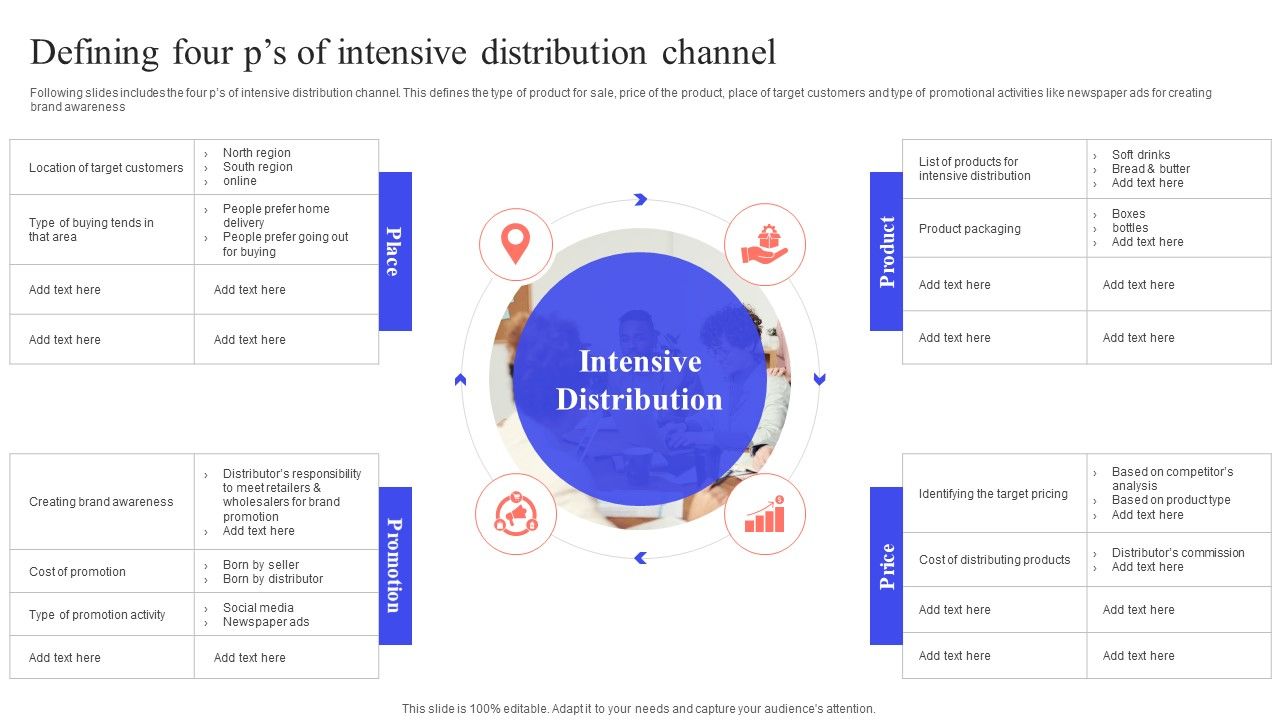Click "Distributor's commission" bullet
The image size is (1280, 720).
1178,553
